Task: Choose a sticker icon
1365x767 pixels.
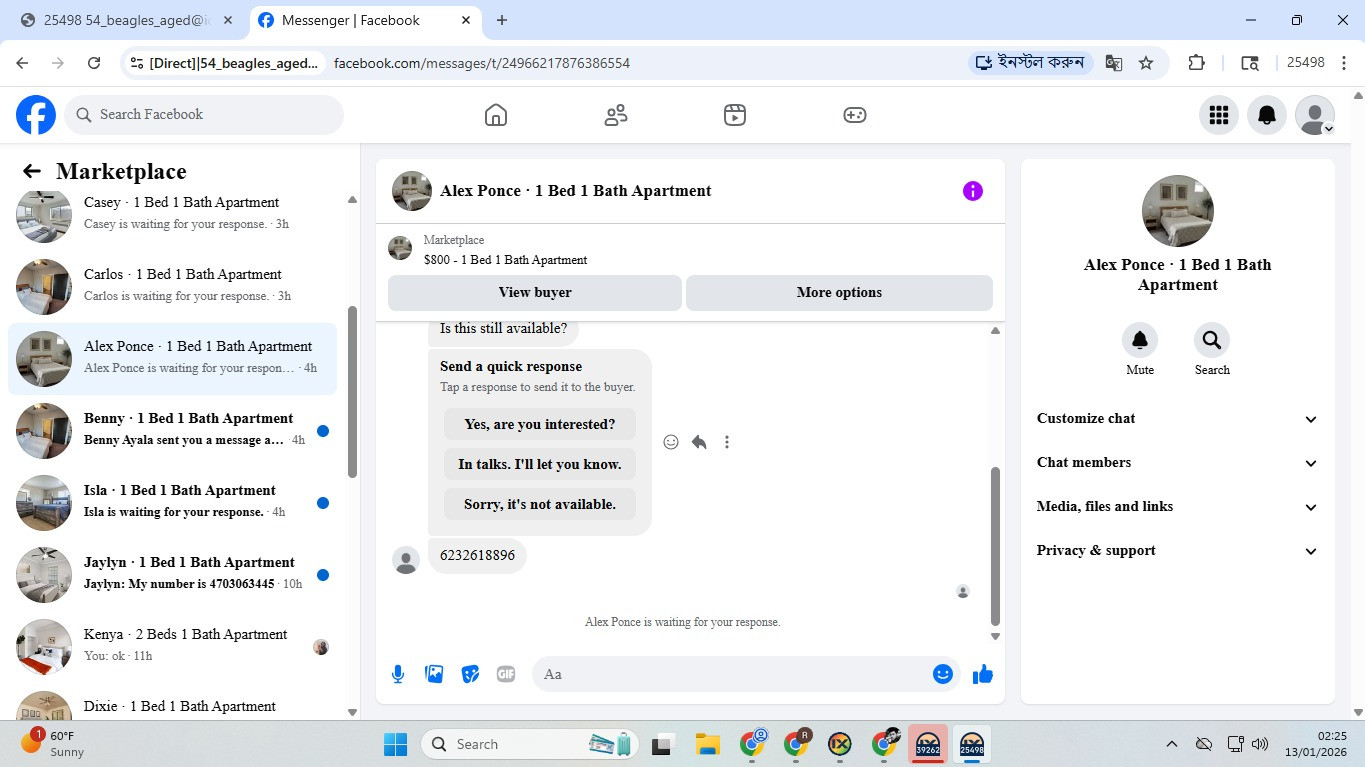Action: (x=470, y=674)
